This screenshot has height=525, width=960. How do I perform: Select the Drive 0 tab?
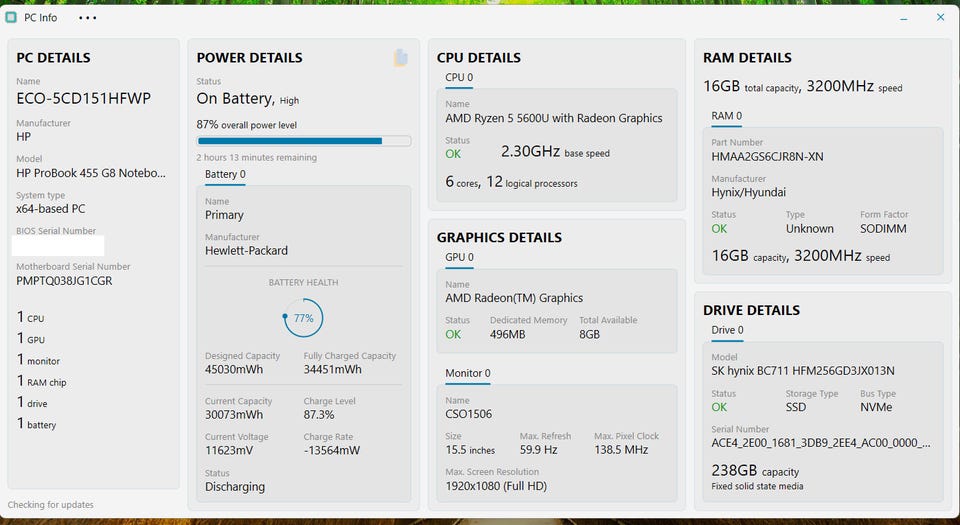click(727, 330)
